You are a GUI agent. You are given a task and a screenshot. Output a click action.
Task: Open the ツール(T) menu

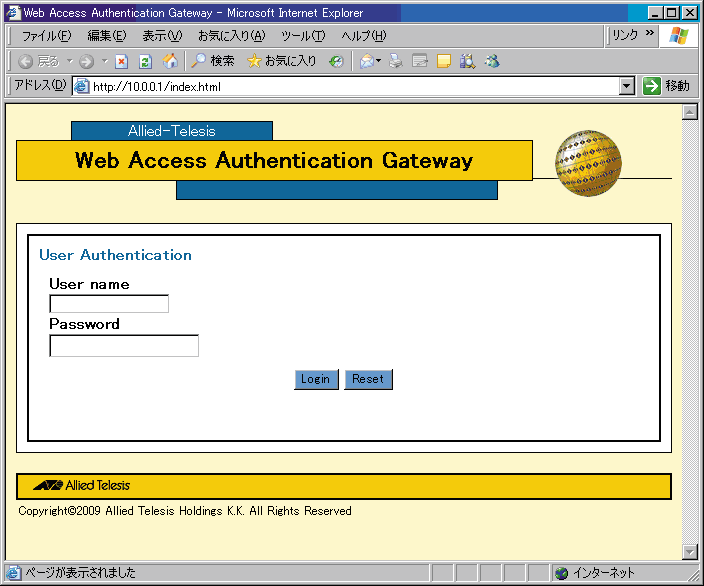point(303,35)
